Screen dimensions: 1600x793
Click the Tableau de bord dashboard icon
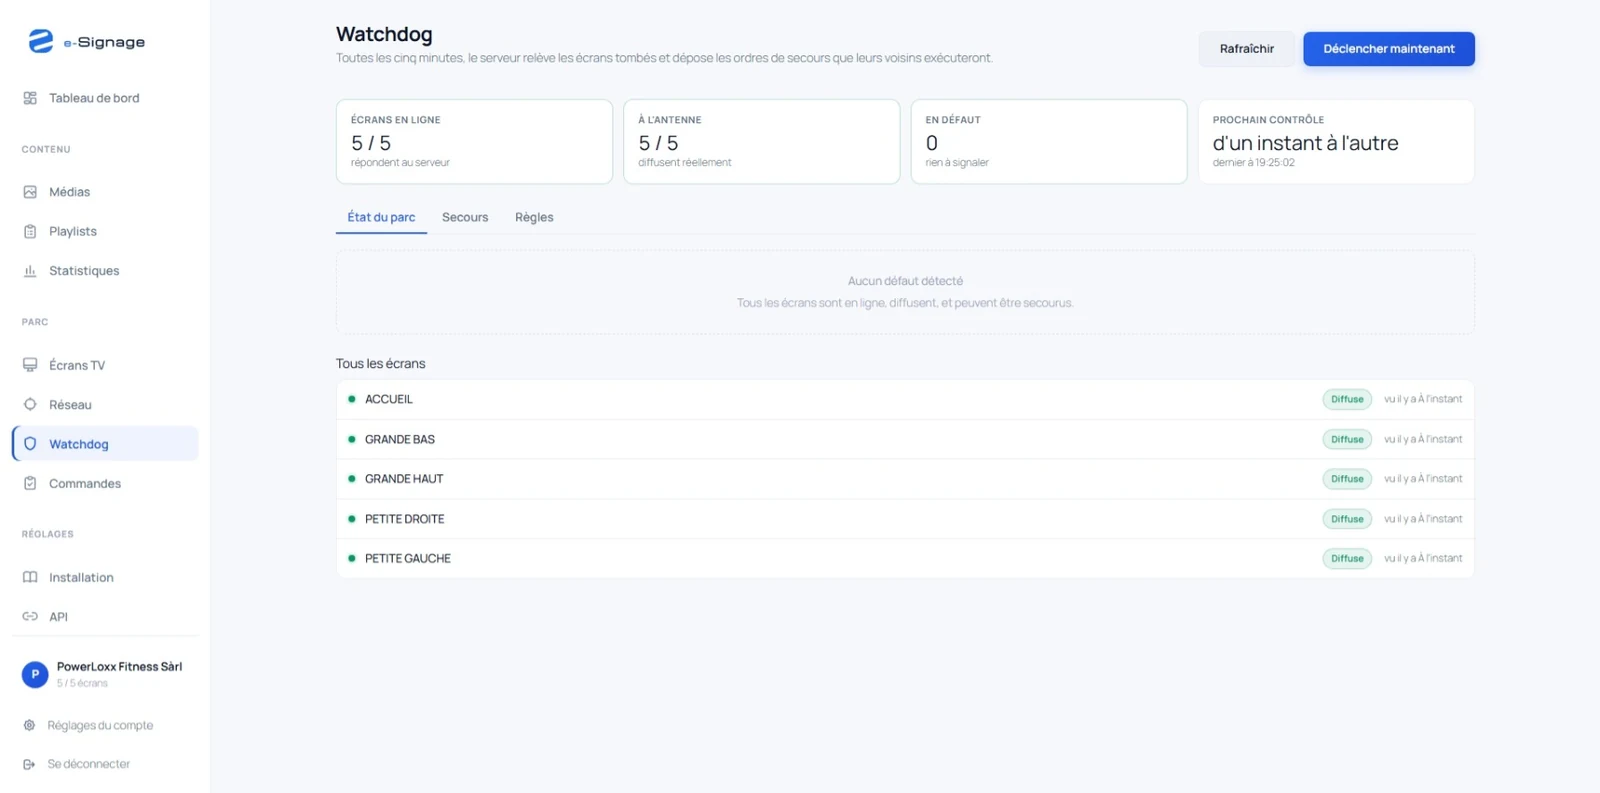30,98
